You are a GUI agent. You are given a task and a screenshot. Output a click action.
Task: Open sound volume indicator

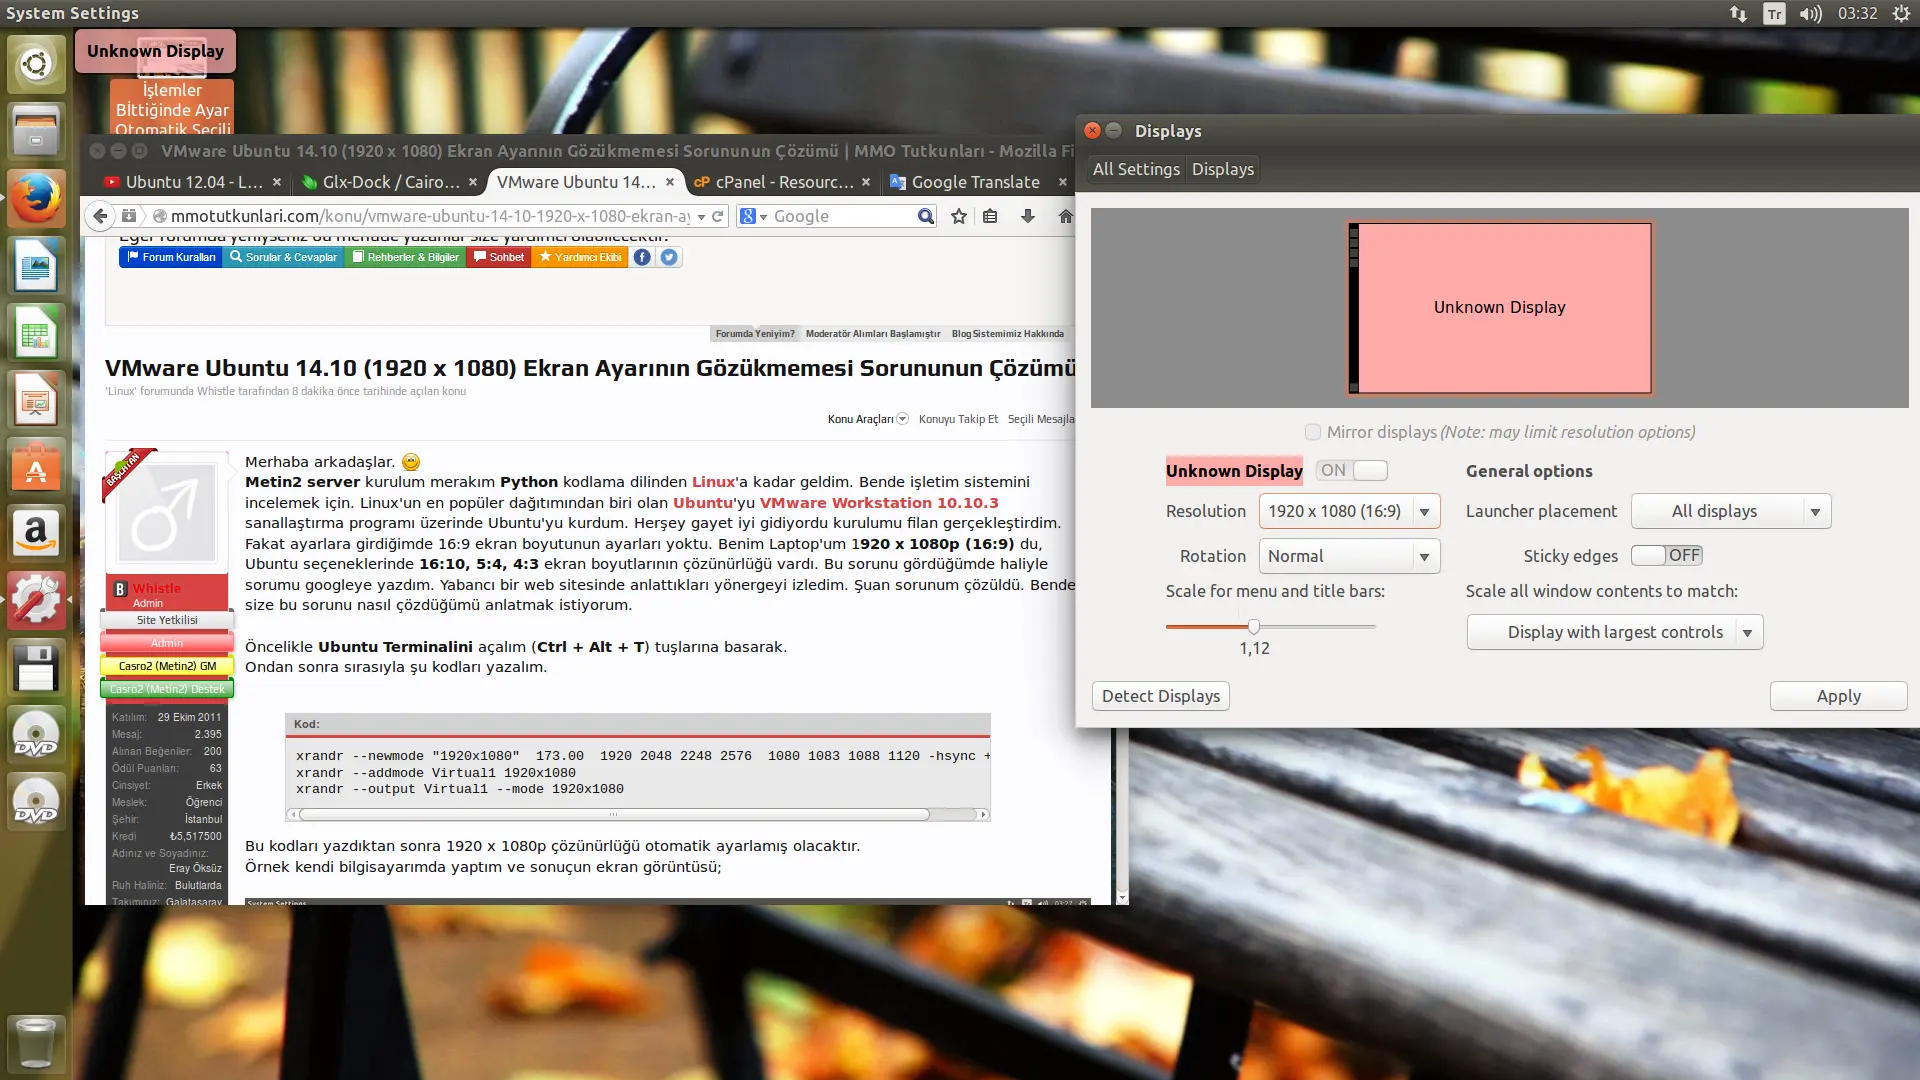[1810, 13]
